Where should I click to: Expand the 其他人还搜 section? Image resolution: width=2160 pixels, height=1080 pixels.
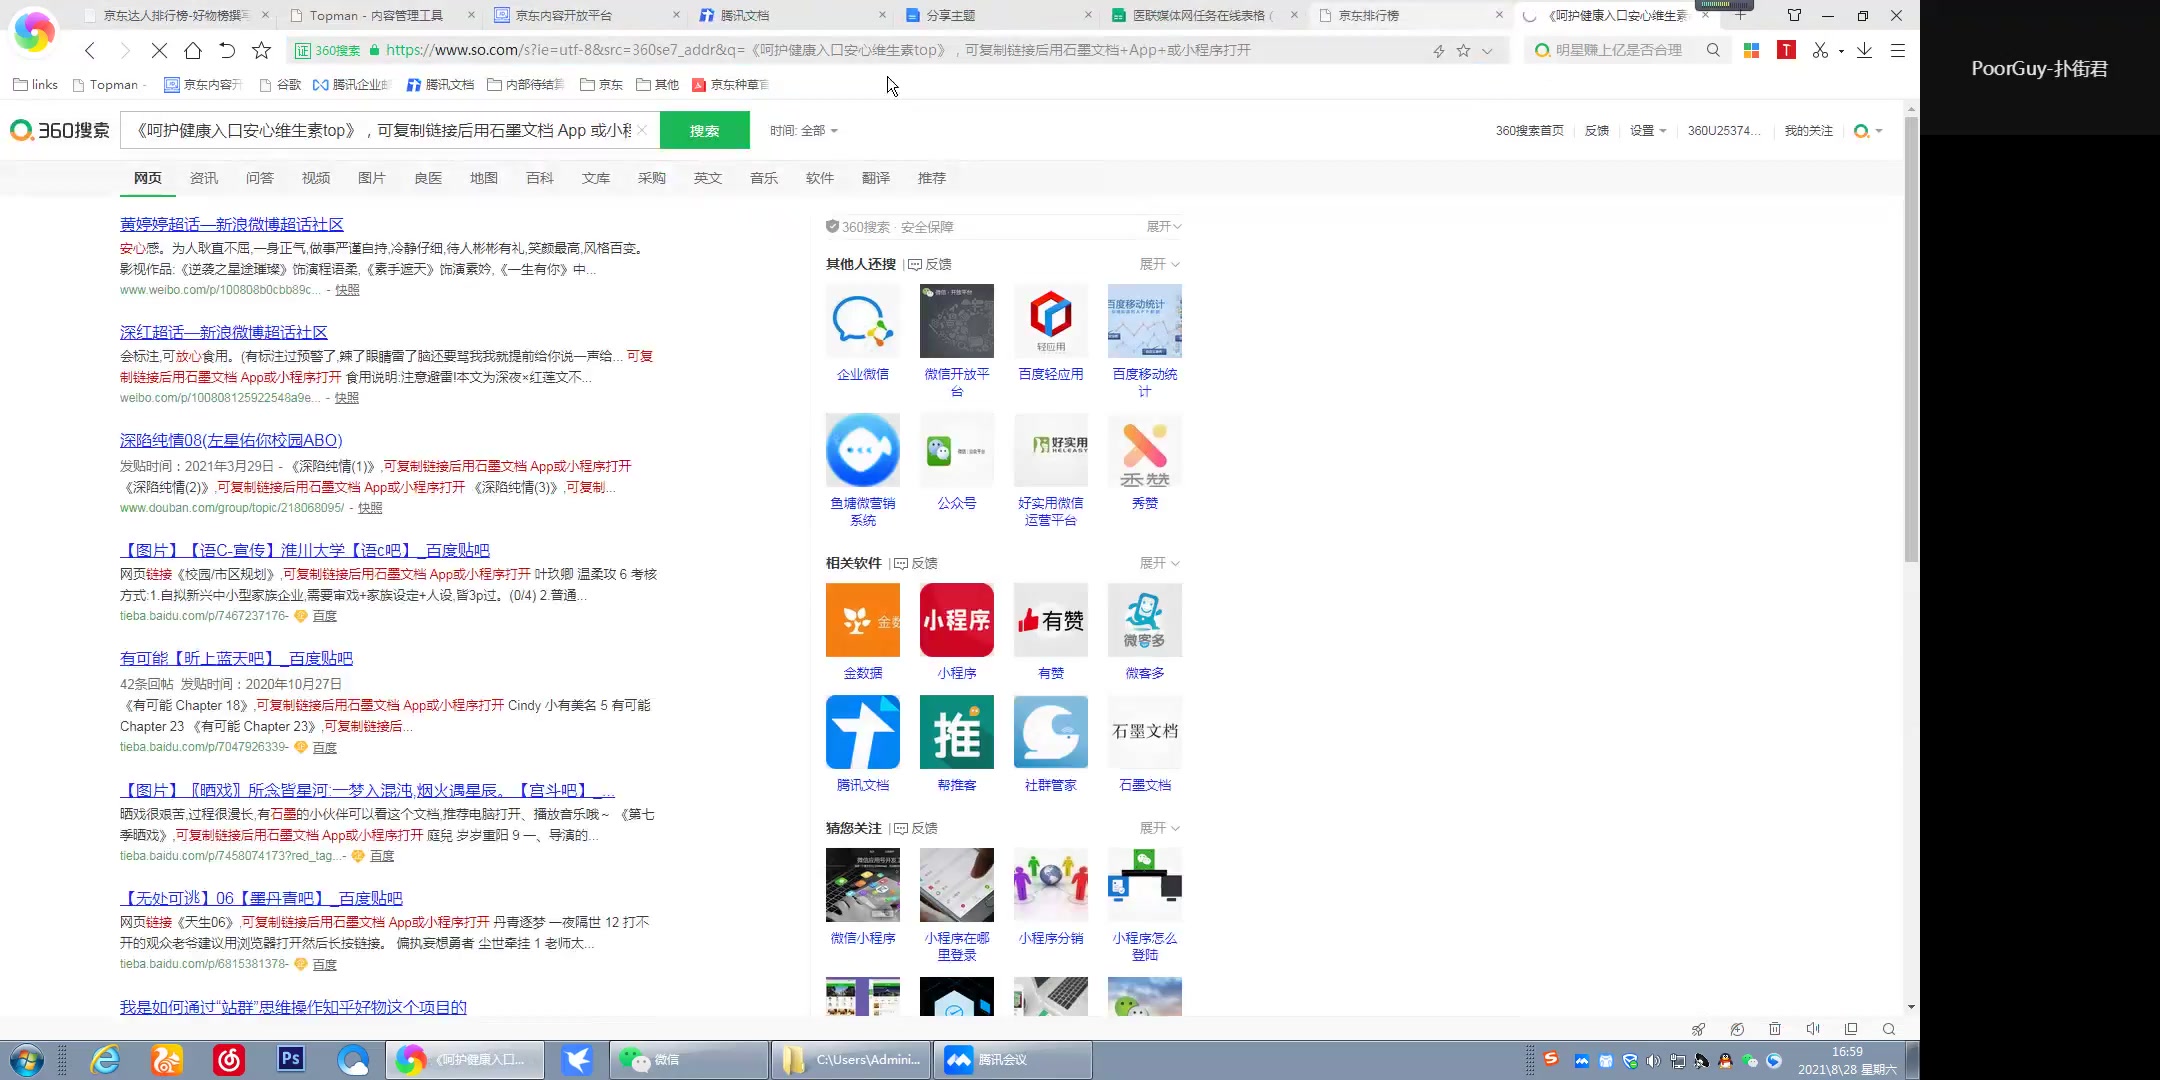(1159, 264)
